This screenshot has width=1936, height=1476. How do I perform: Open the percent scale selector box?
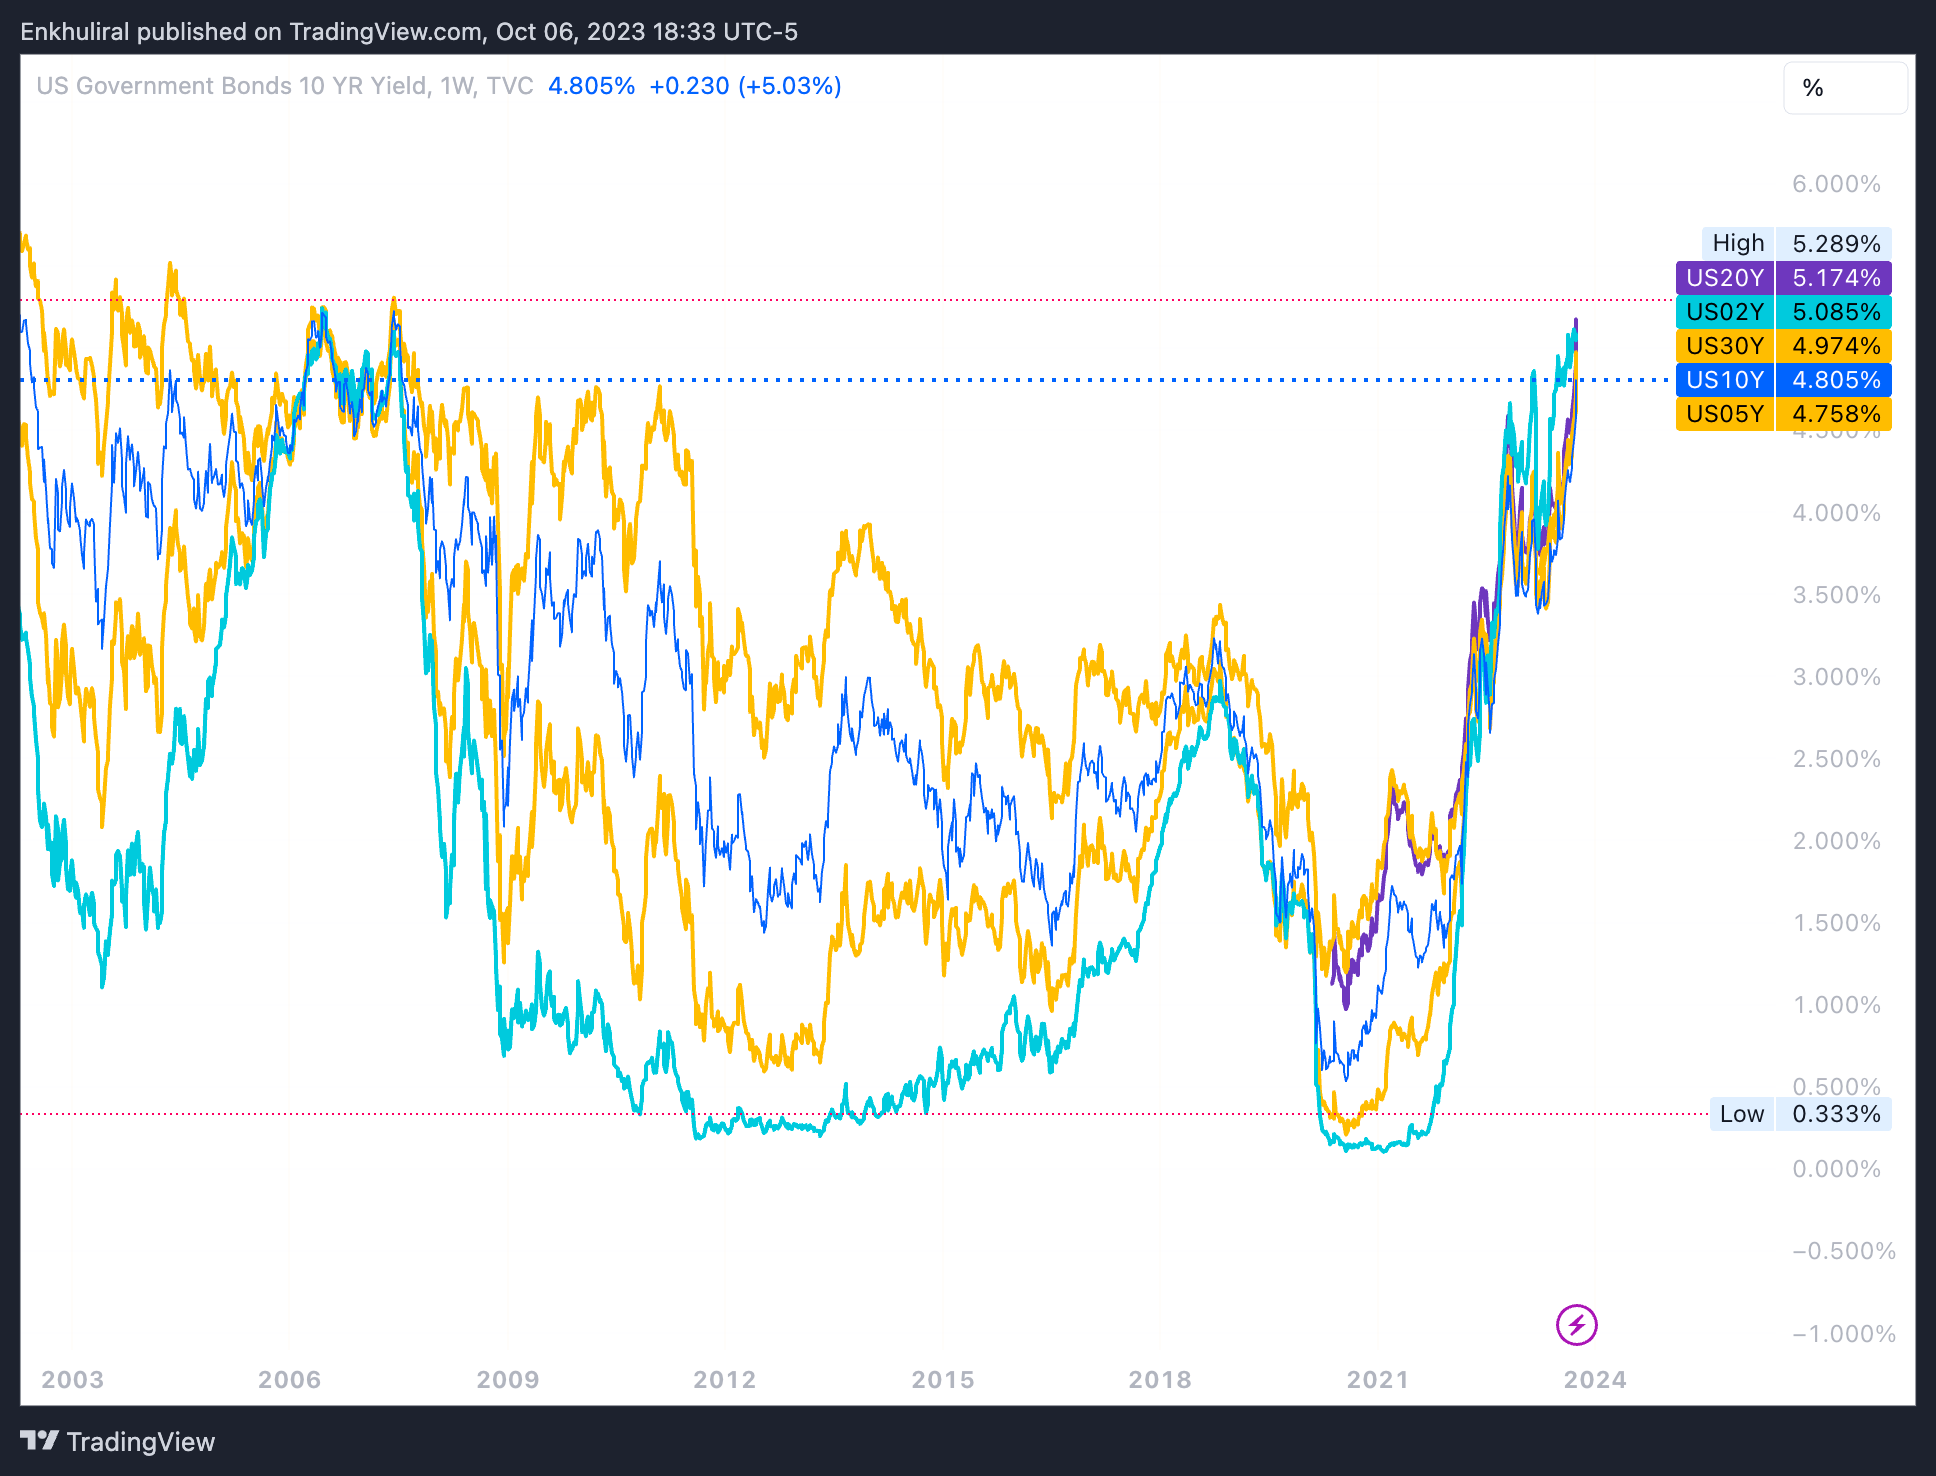1844,88
